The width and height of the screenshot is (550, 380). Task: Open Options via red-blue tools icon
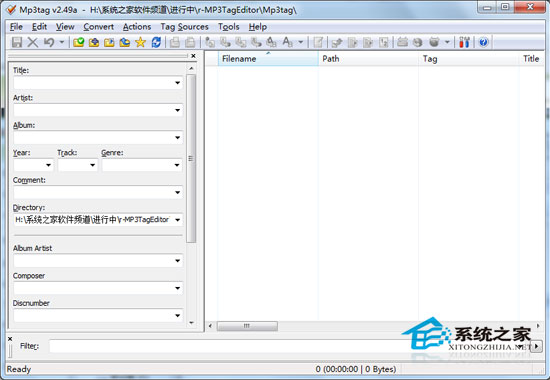[464, 42]
